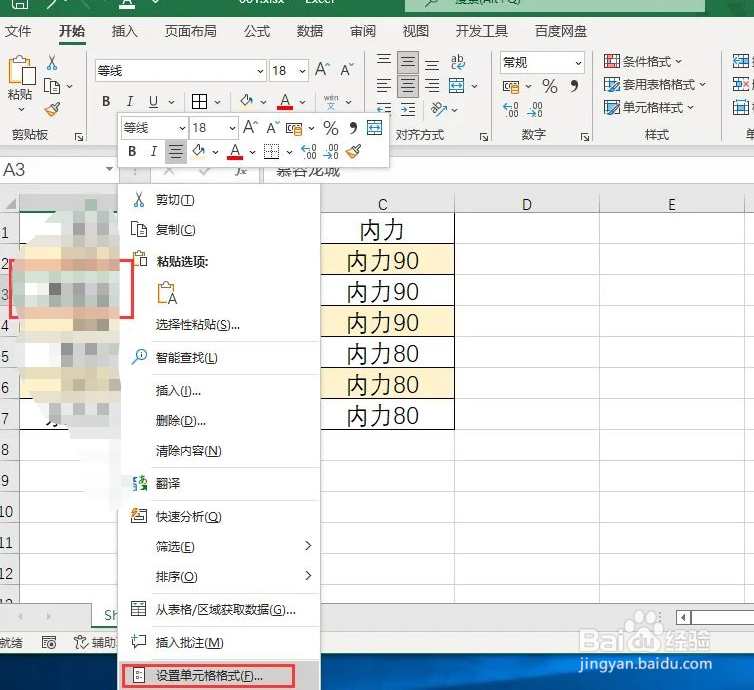Apply ribbon red font color

click(x=285, y=101)
